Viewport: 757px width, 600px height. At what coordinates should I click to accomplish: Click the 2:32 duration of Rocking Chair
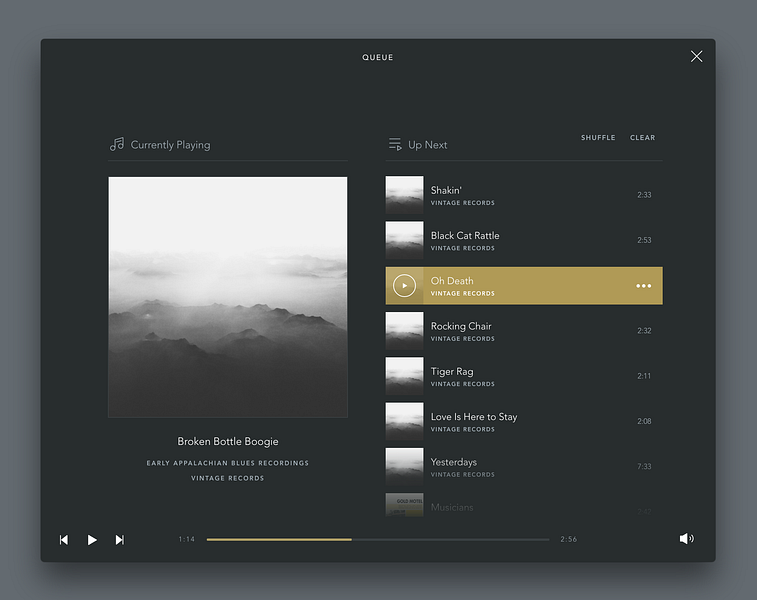tap(644, 331)
